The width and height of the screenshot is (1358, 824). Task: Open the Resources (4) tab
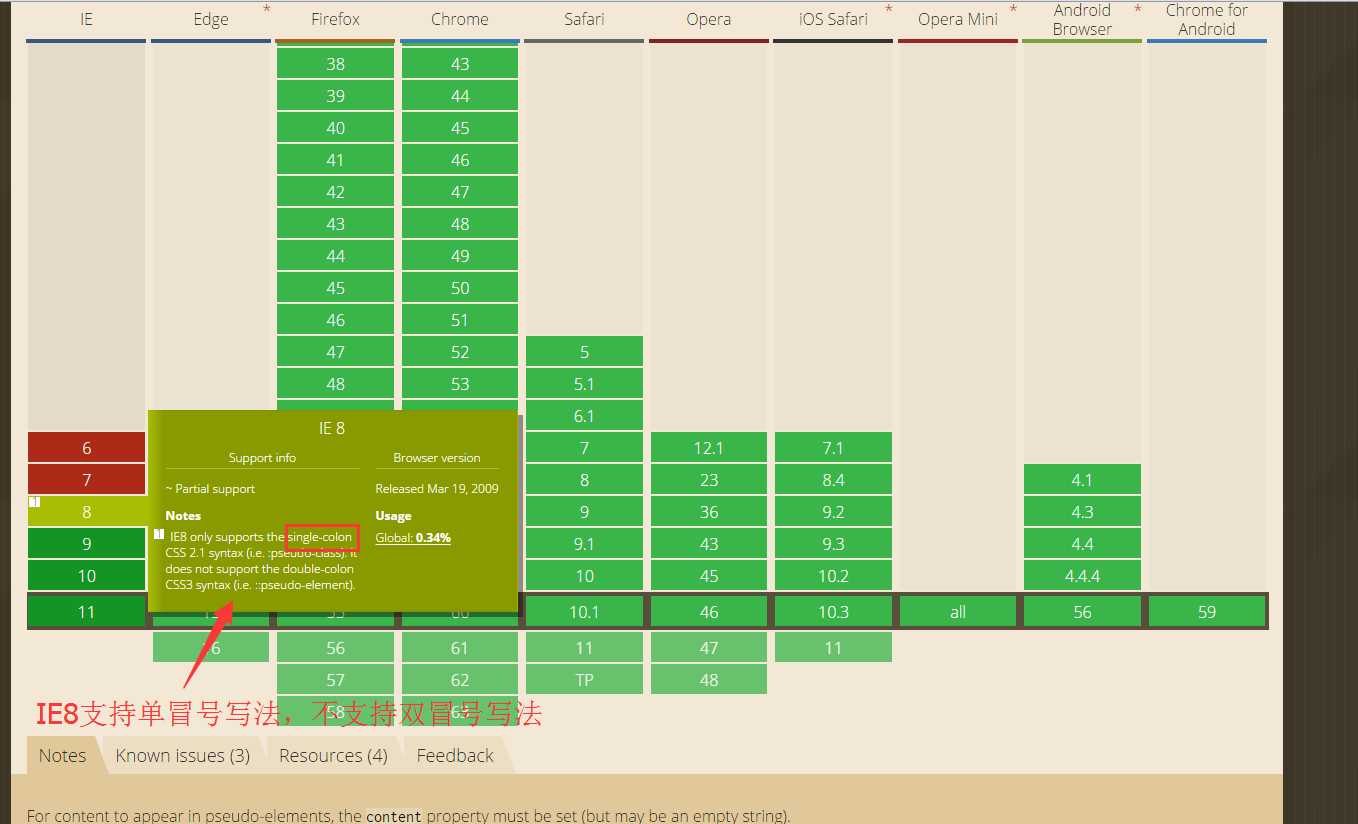(x=333, y=755)
